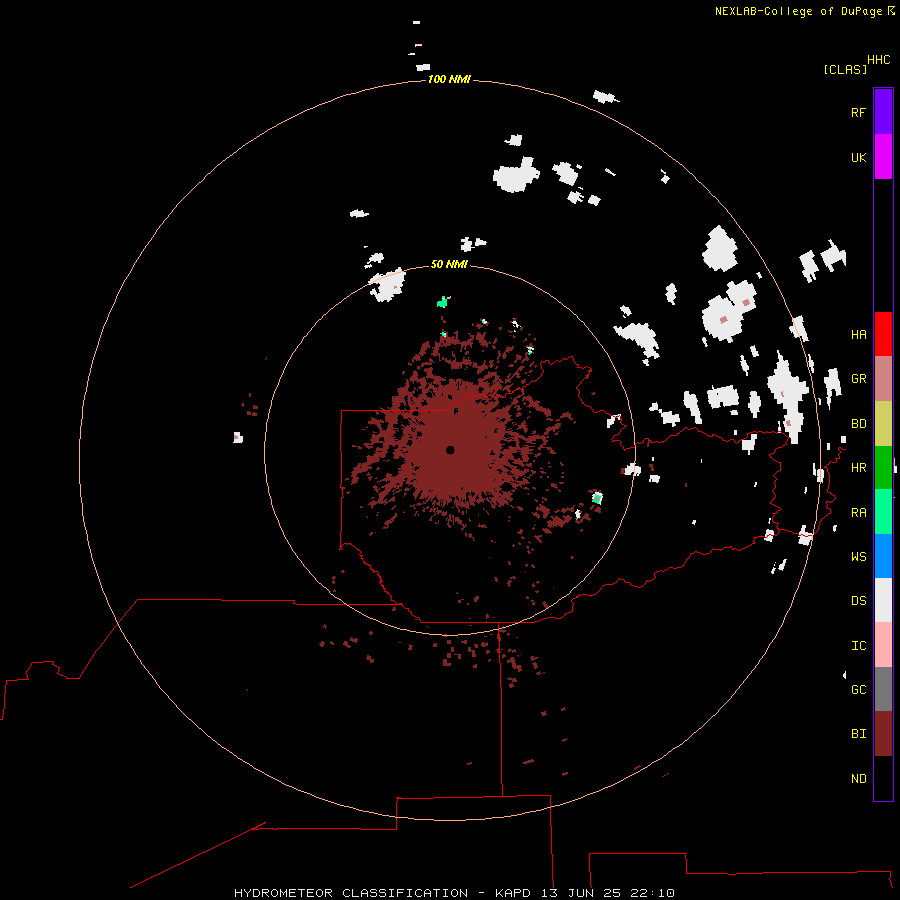The image size is (900, 900).
Task: Click the DS legend label
Action: click(858, 600)
